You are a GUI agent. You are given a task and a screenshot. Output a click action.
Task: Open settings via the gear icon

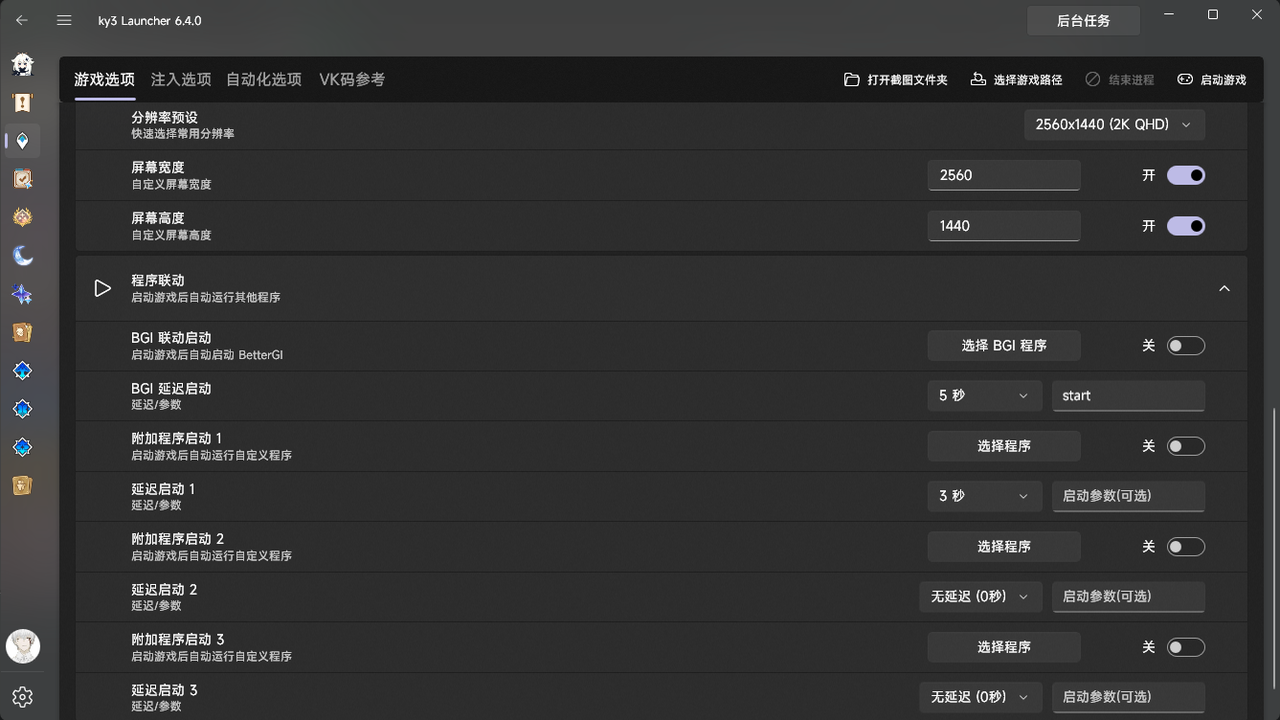pyautogui.click(x=22, y=697)
